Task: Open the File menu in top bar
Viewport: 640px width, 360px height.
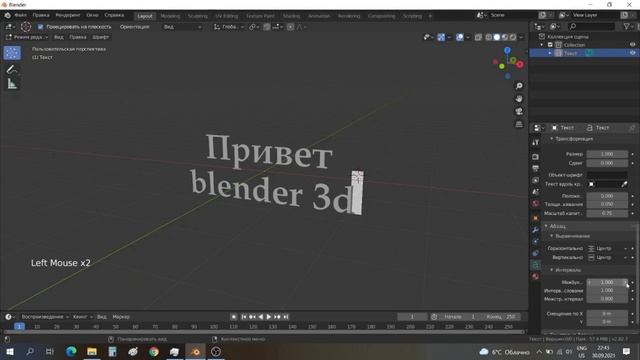Action: click(x=20, y=16)
